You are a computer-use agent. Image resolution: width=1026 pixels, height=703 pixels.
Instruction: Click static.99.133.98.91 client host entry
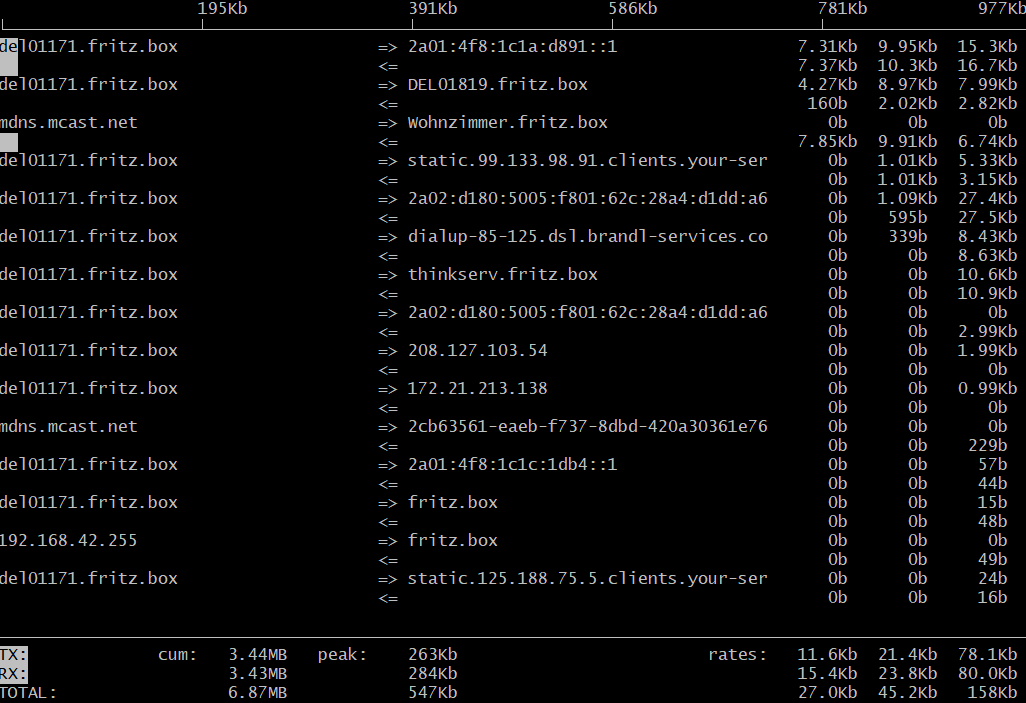[587, 161]
